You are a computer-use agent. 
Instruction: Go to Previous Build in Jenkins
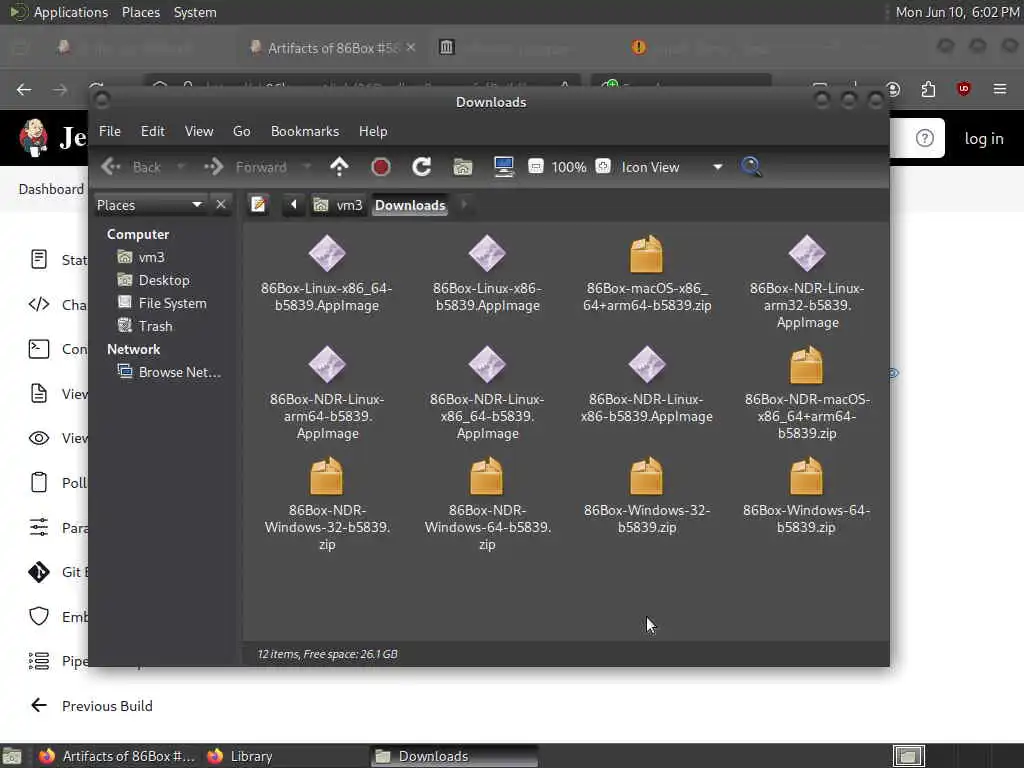point(91,706)
